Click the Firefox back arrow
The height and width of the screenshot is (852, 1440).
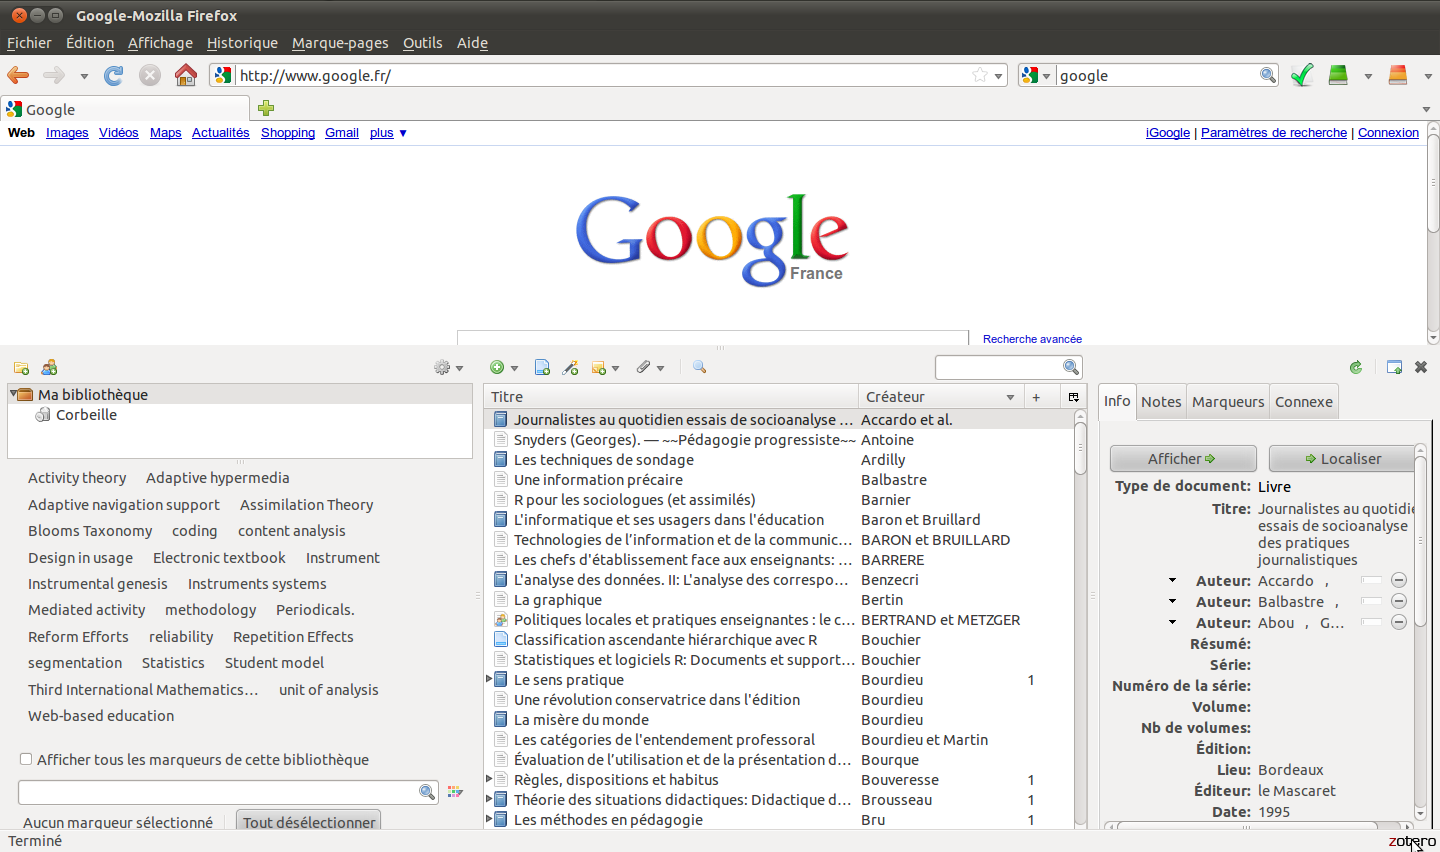pyautogui.click(x=18, y=75)
